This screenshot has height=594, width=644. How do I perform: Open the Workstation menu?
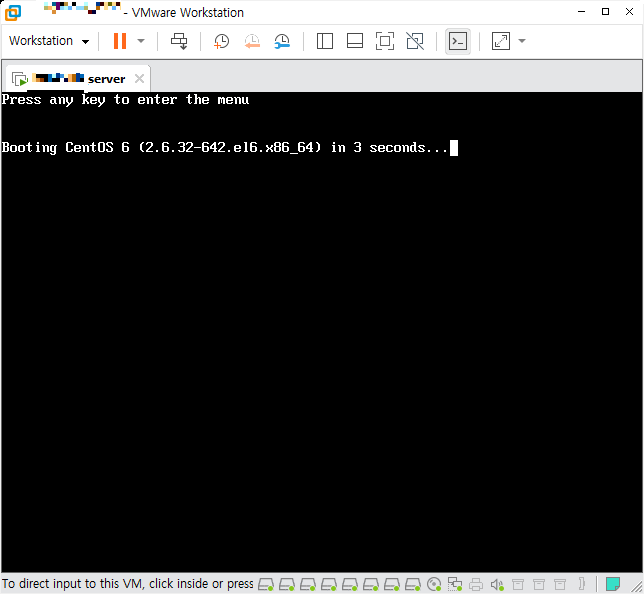tap(49, 41)
